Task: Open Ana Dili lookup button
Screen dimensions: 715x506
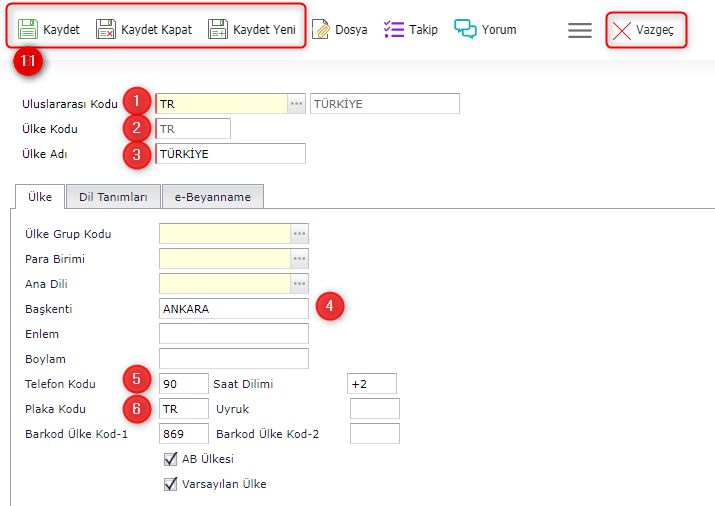Action: [x=299, y=284]
